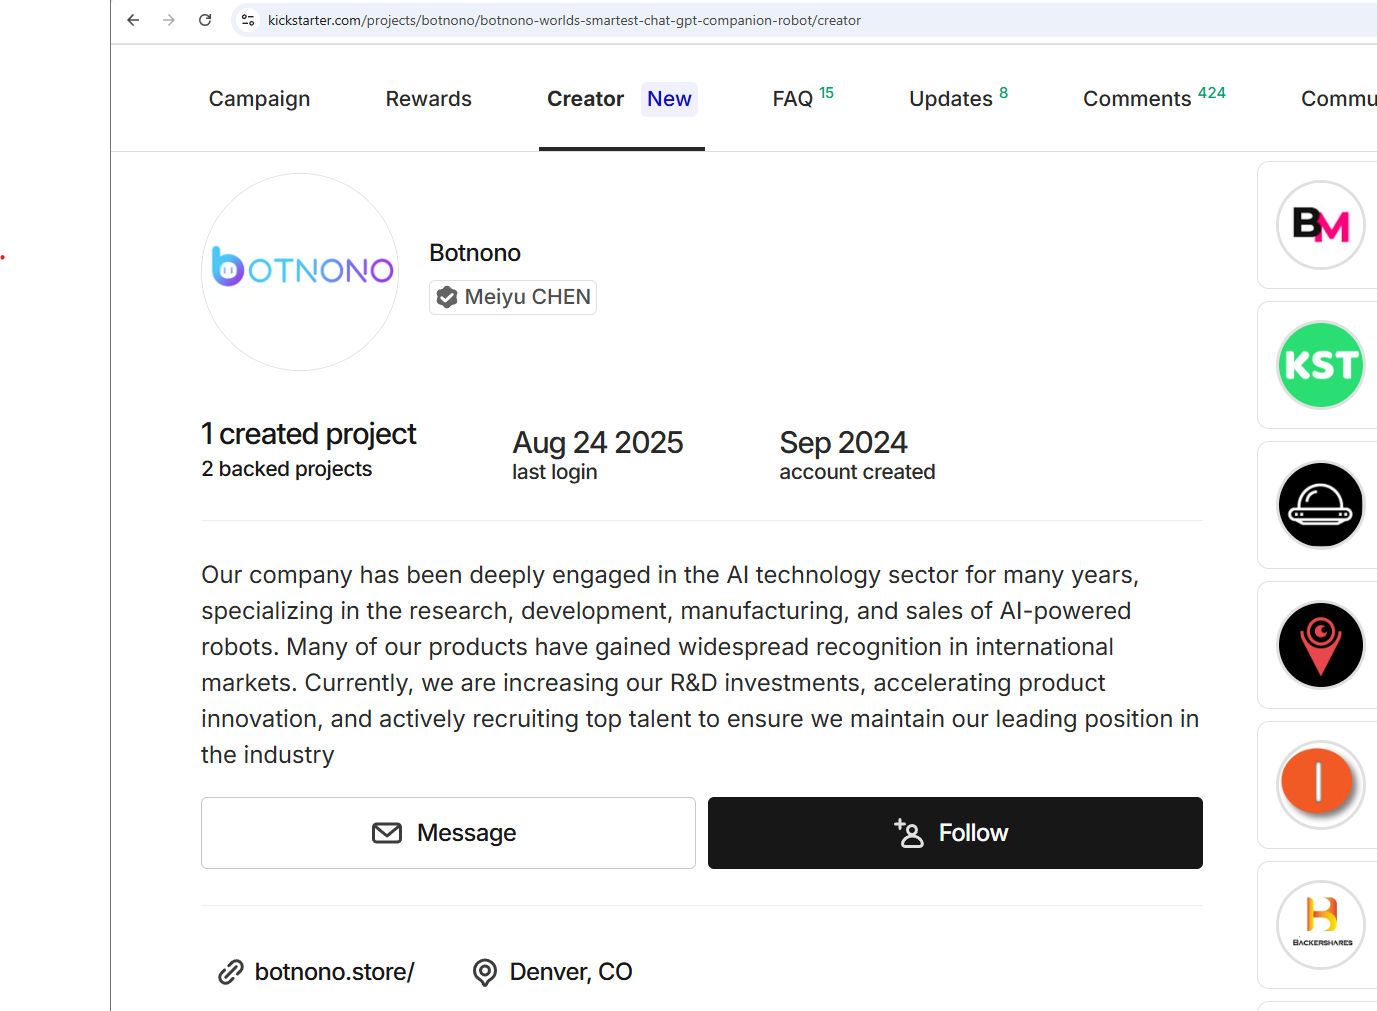The height and width of the screenshot is (1011, 1377).
Task: Open the Comments tab
Action: tap(1154, 98)
